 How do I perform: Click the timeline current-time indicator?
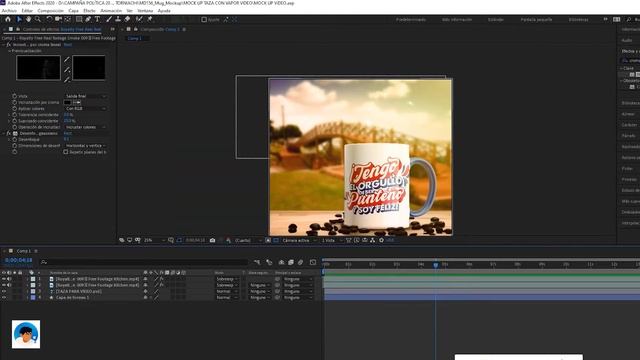tap(436, 265)
